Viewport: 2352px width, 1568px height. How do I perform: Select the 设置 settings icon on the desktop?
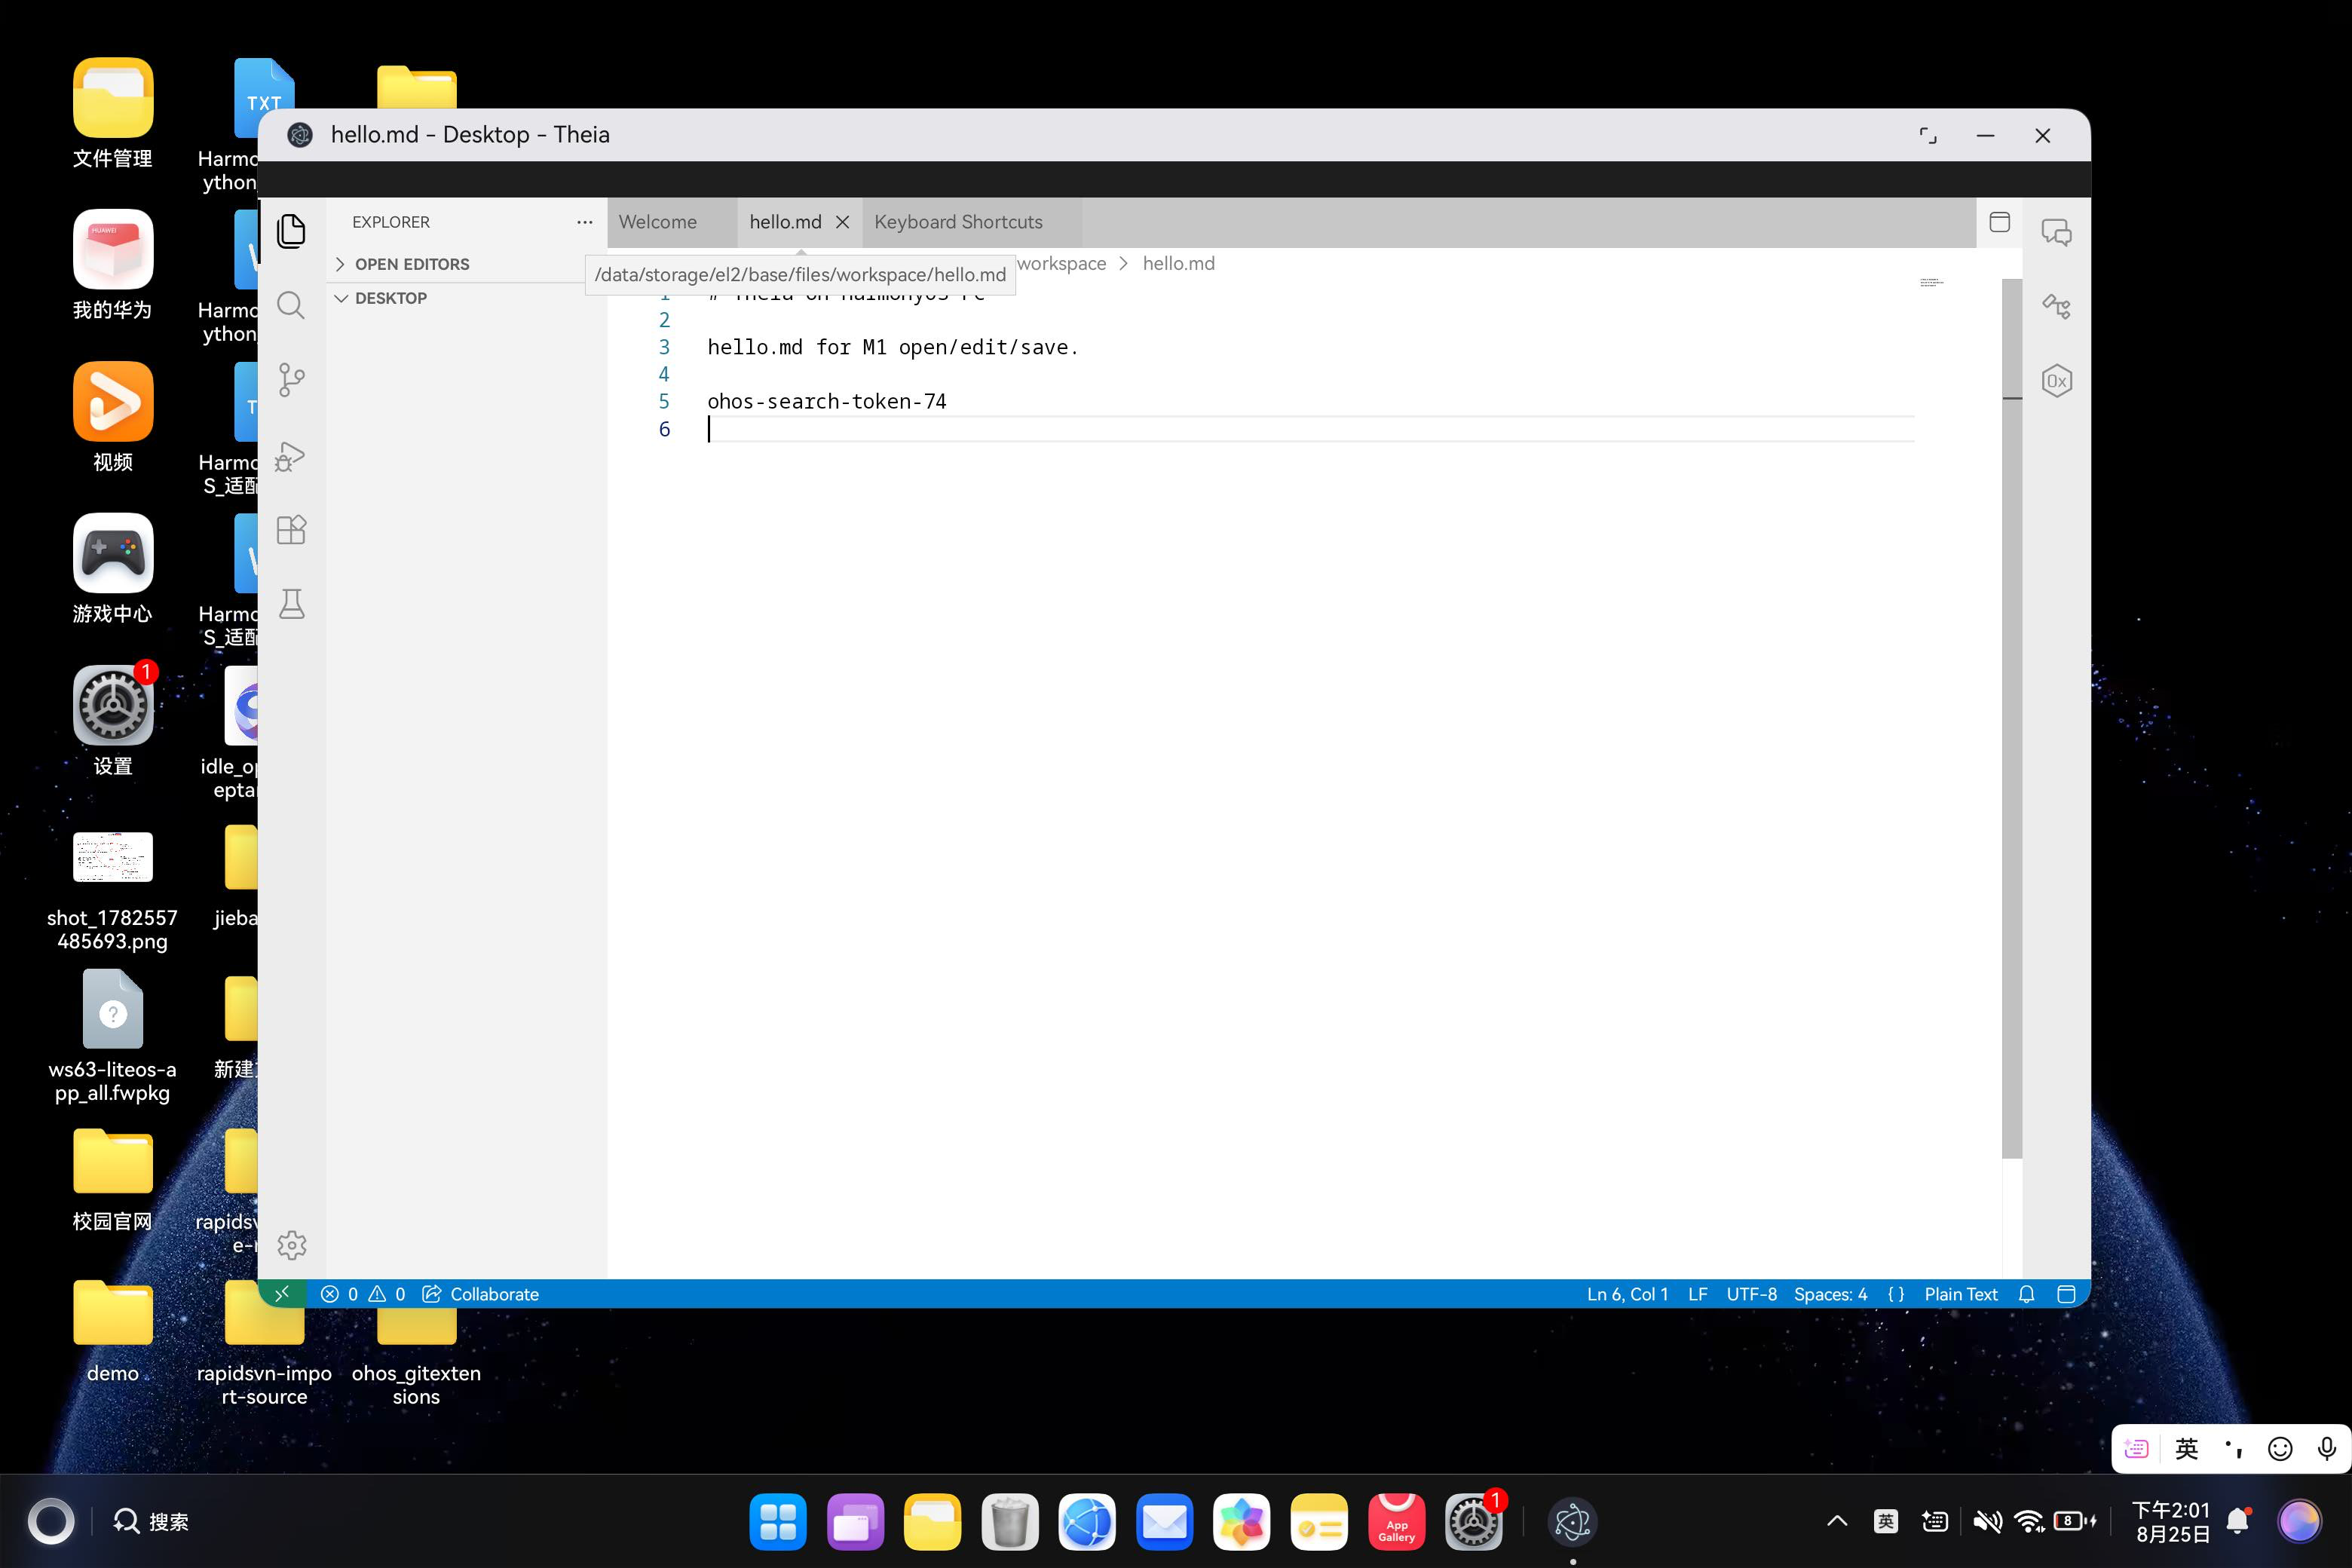[112, 721]
